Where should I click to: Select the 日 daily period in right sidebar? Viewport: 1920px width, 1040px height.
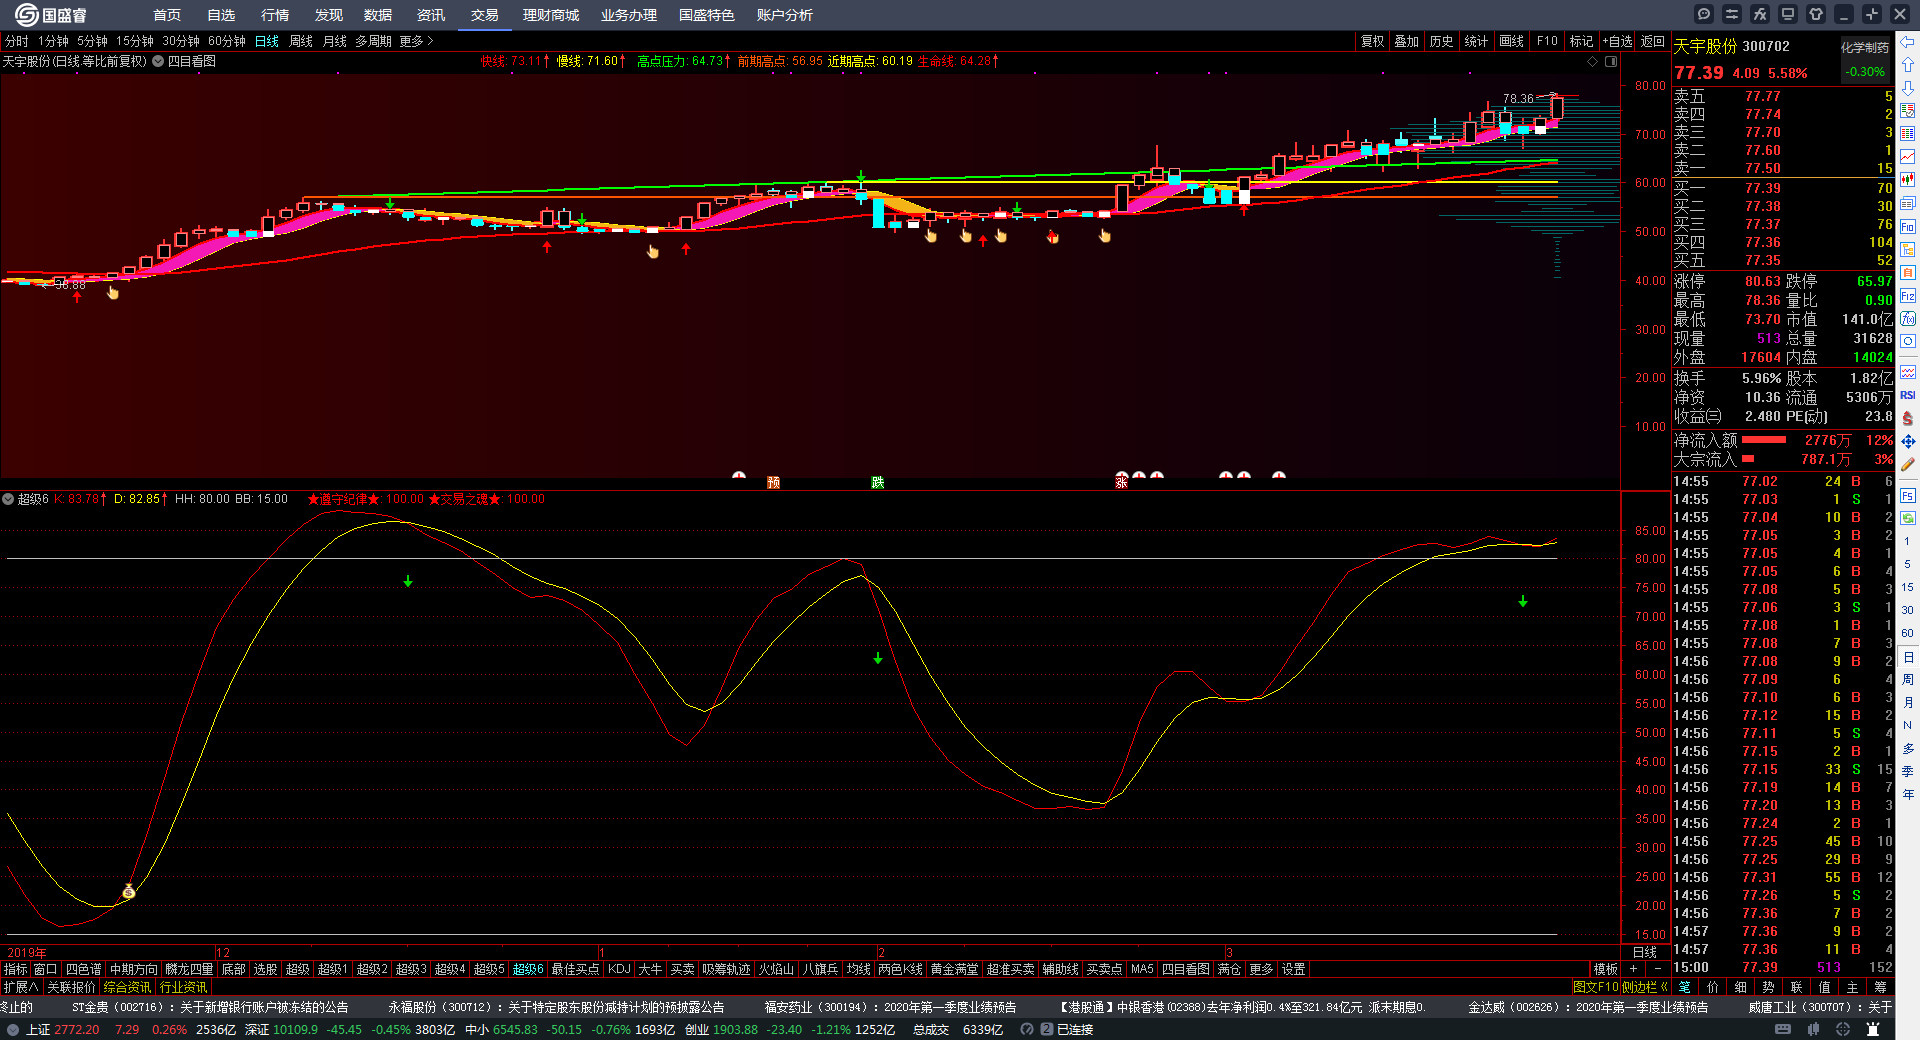[1908, 657]
